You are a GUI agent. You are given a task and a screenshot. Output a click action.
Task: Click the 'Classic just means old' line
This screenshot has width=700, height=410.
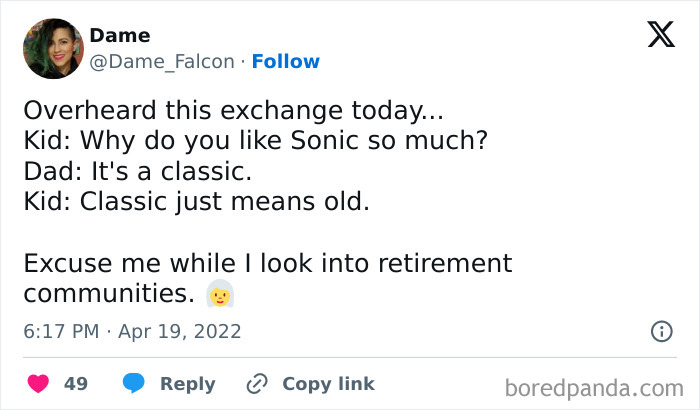196,200
